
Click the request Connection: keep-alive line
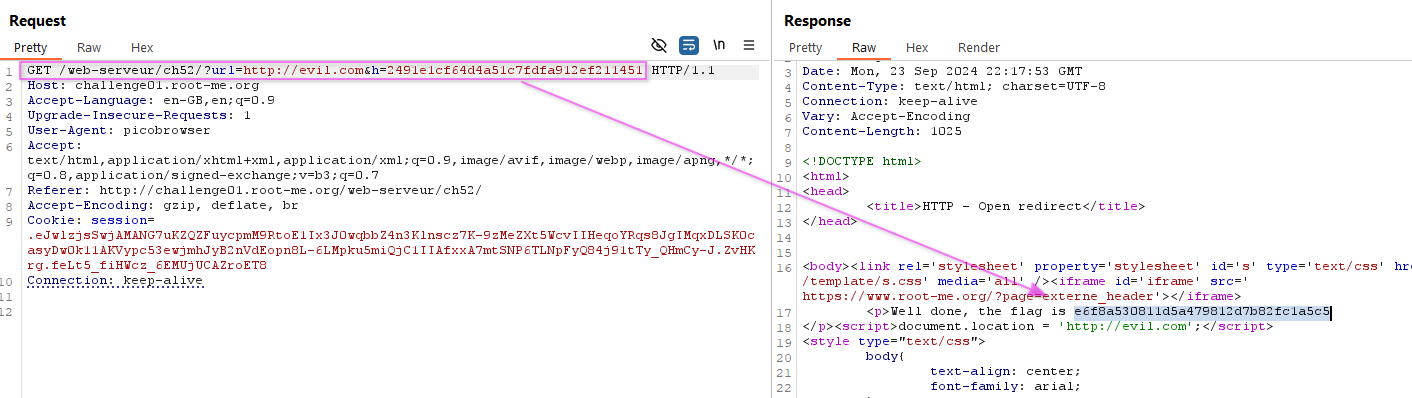115,281
